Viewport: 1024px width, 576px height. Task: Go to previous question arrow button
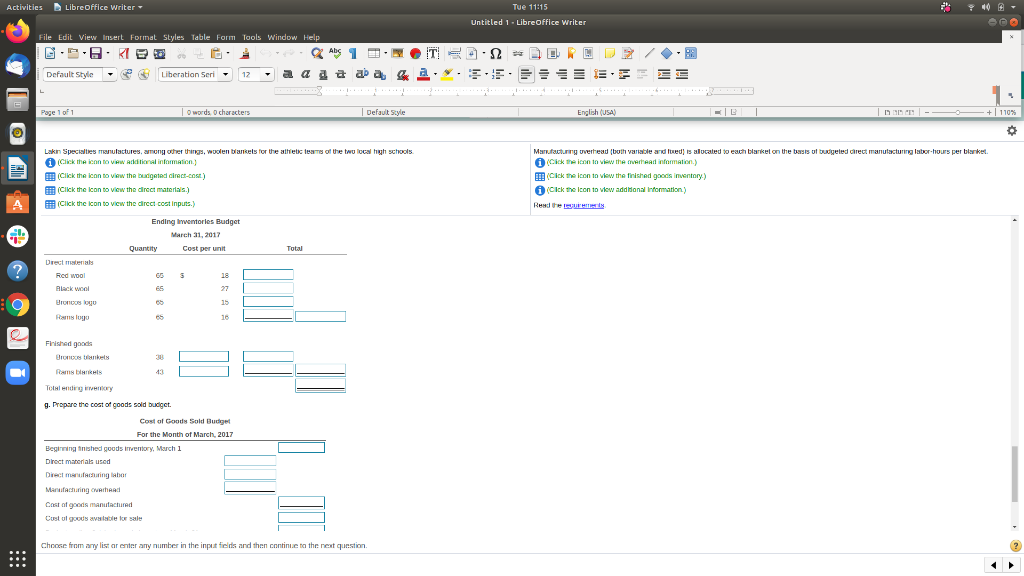(993, 565)
